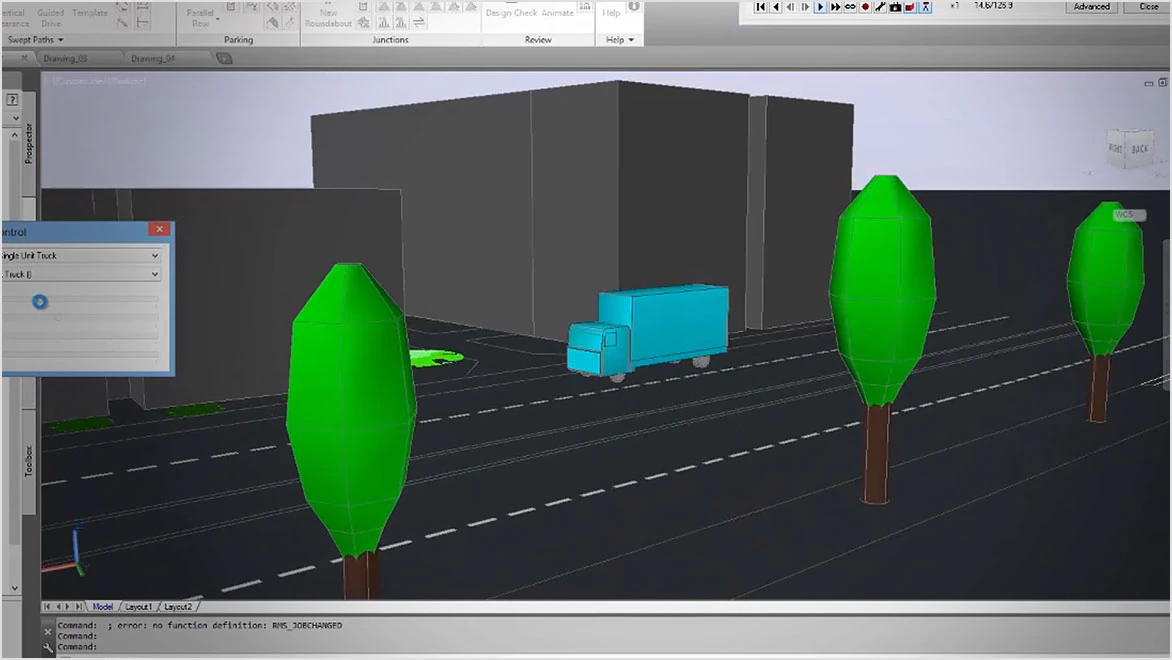The image size is (1172, 660).
Task: Toggle the red 3D vehicle body icon
Action: click(910, 7)
